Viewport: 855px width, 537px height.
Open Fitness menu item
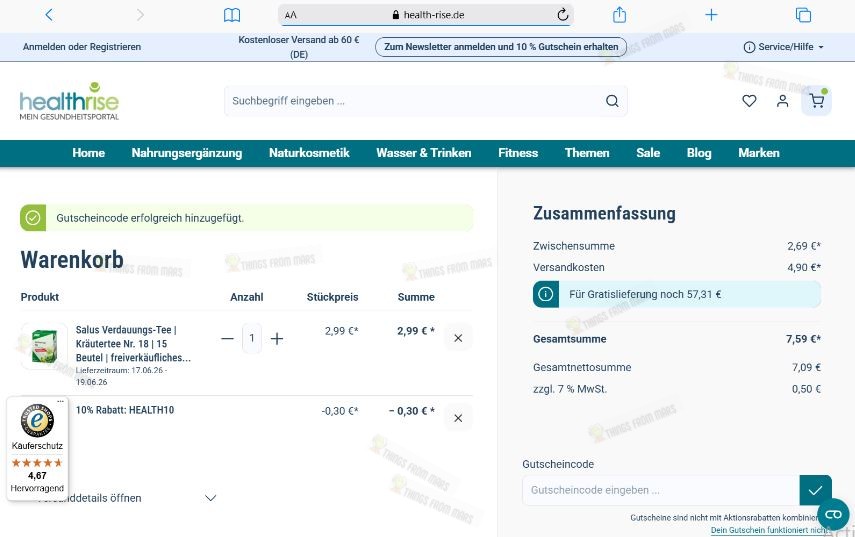(x=518, y=153)
